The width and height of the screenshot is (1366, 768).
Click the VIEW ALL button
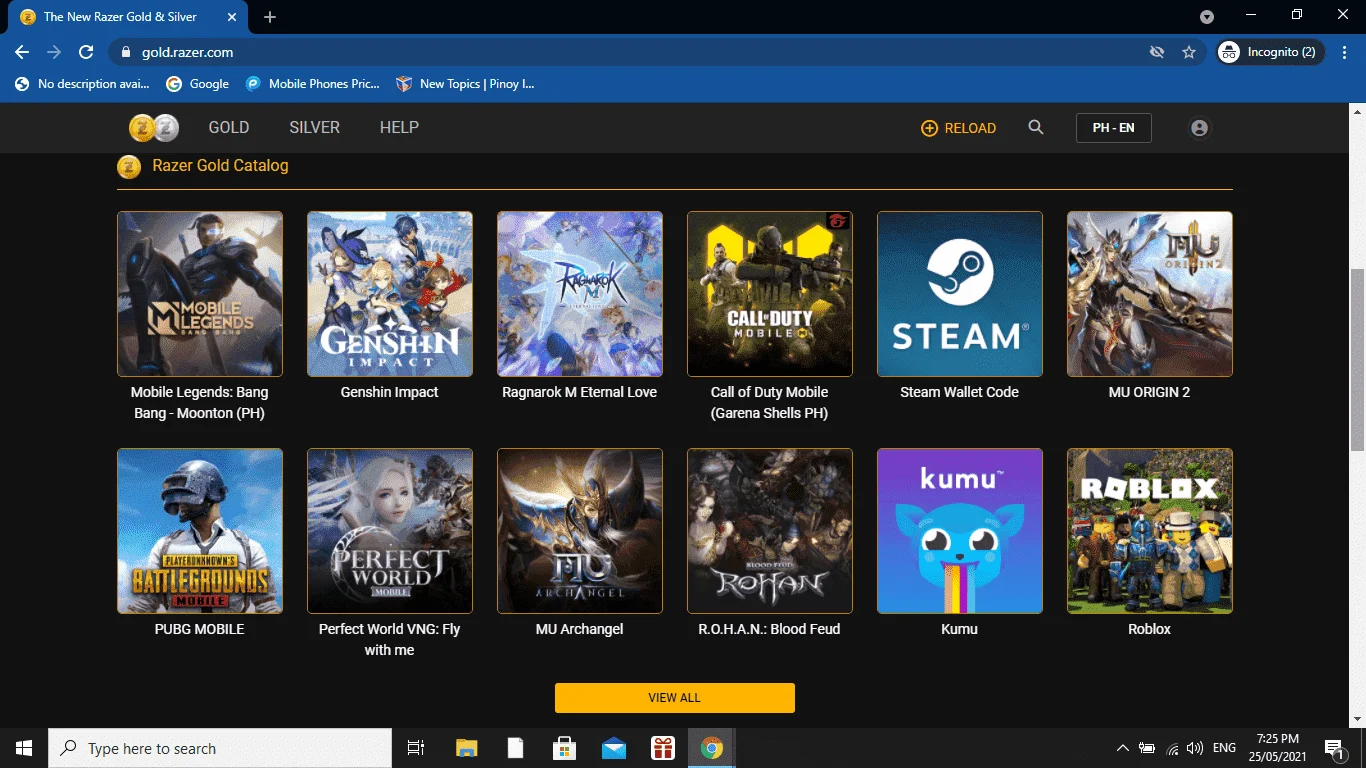click(x=675, y=698)
